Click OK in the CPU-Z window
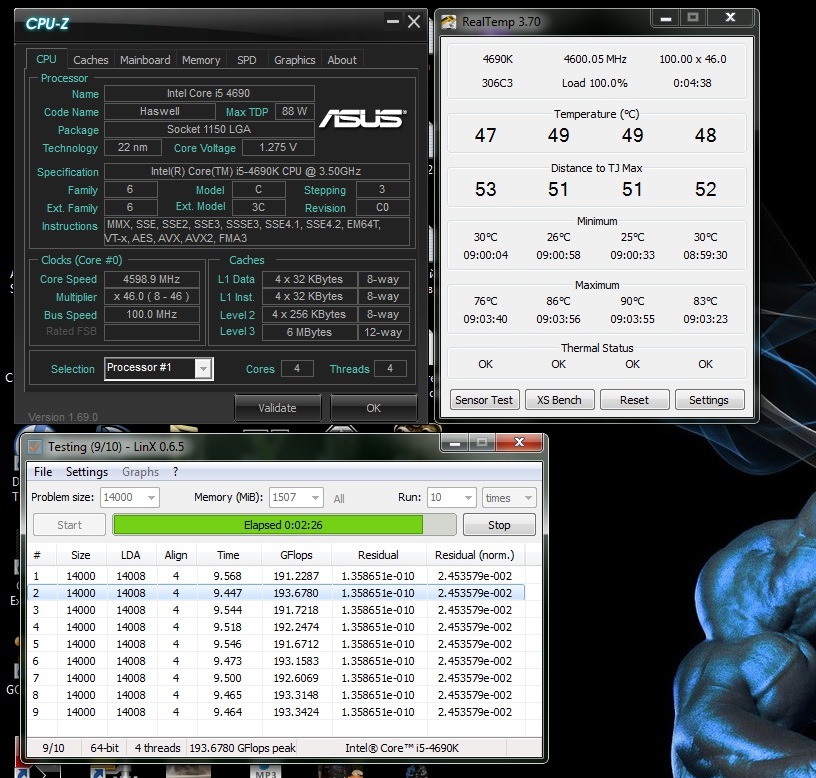 click(373, 408)
